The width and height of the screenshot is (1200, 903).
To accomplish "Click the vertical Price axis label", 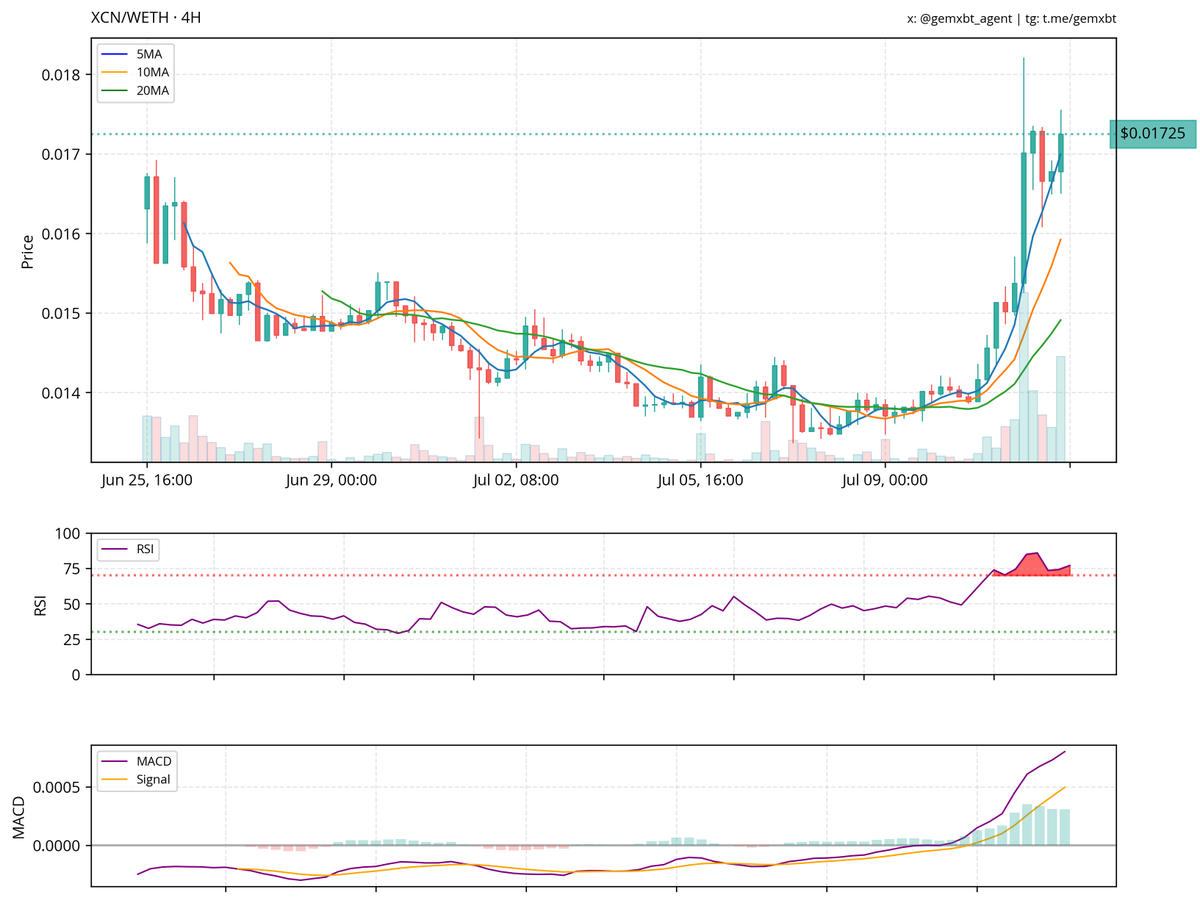I will coord(27,251).
